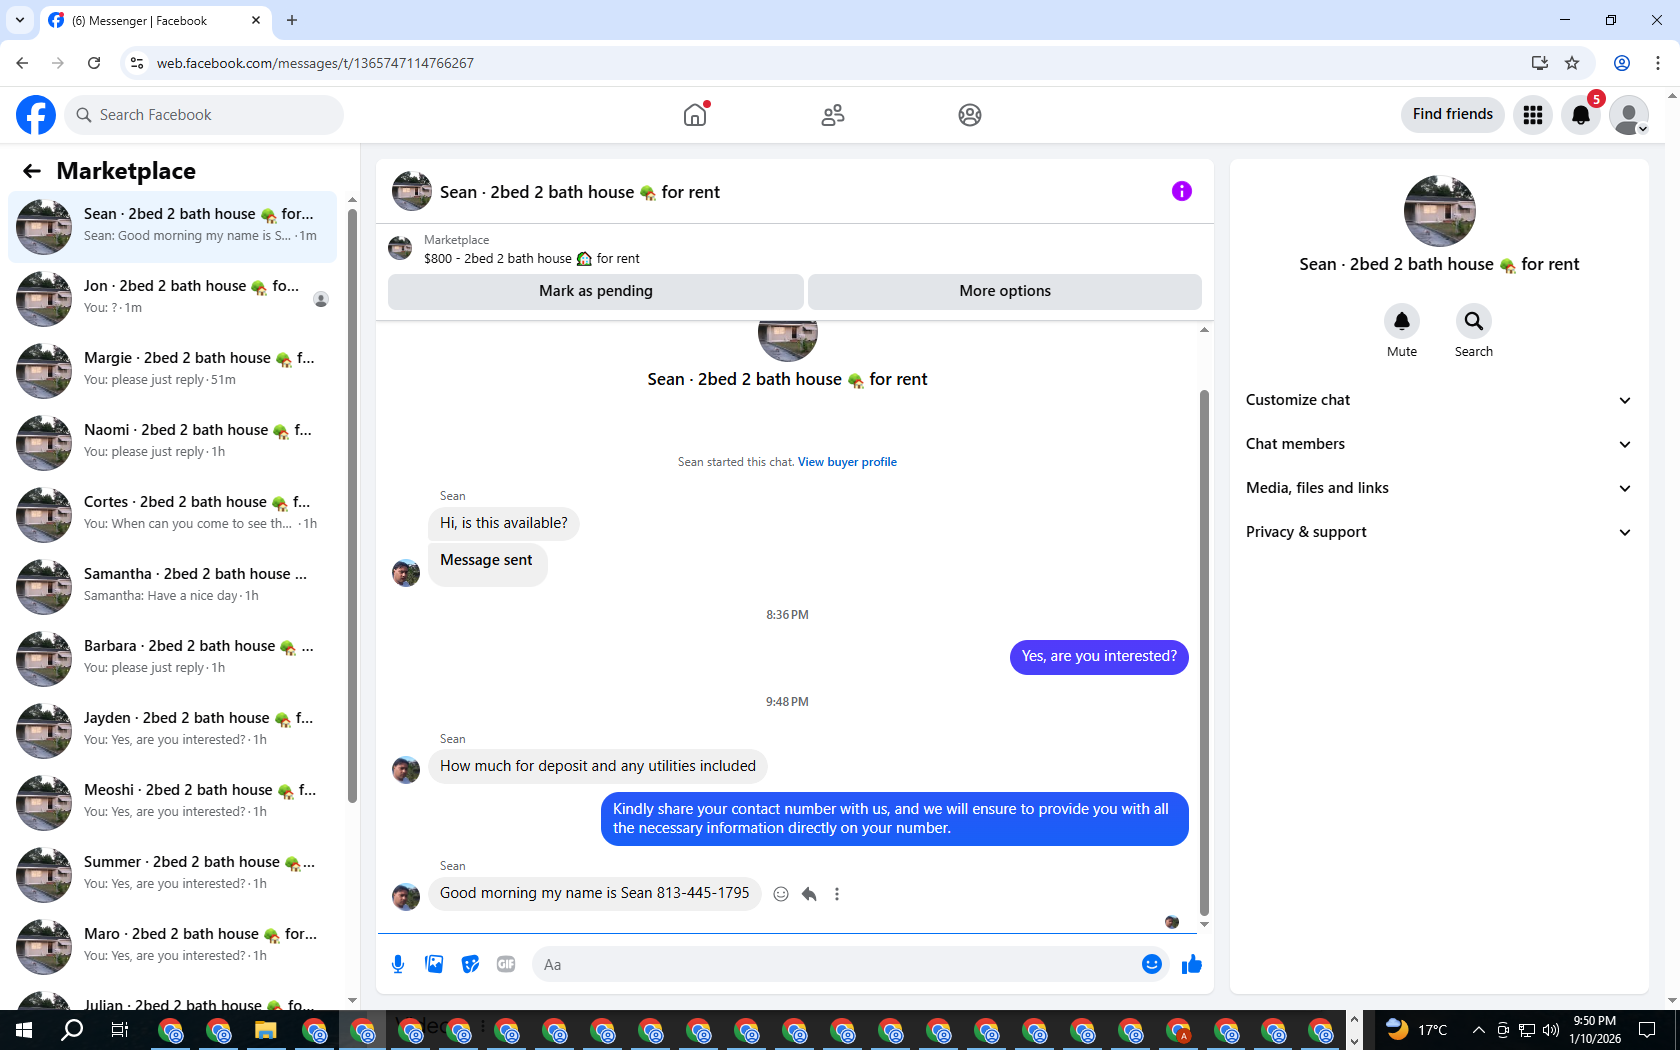Click the conversation list scrollbar
This screenshot has height=1050, width=1680.
click(x=352, y=505)
